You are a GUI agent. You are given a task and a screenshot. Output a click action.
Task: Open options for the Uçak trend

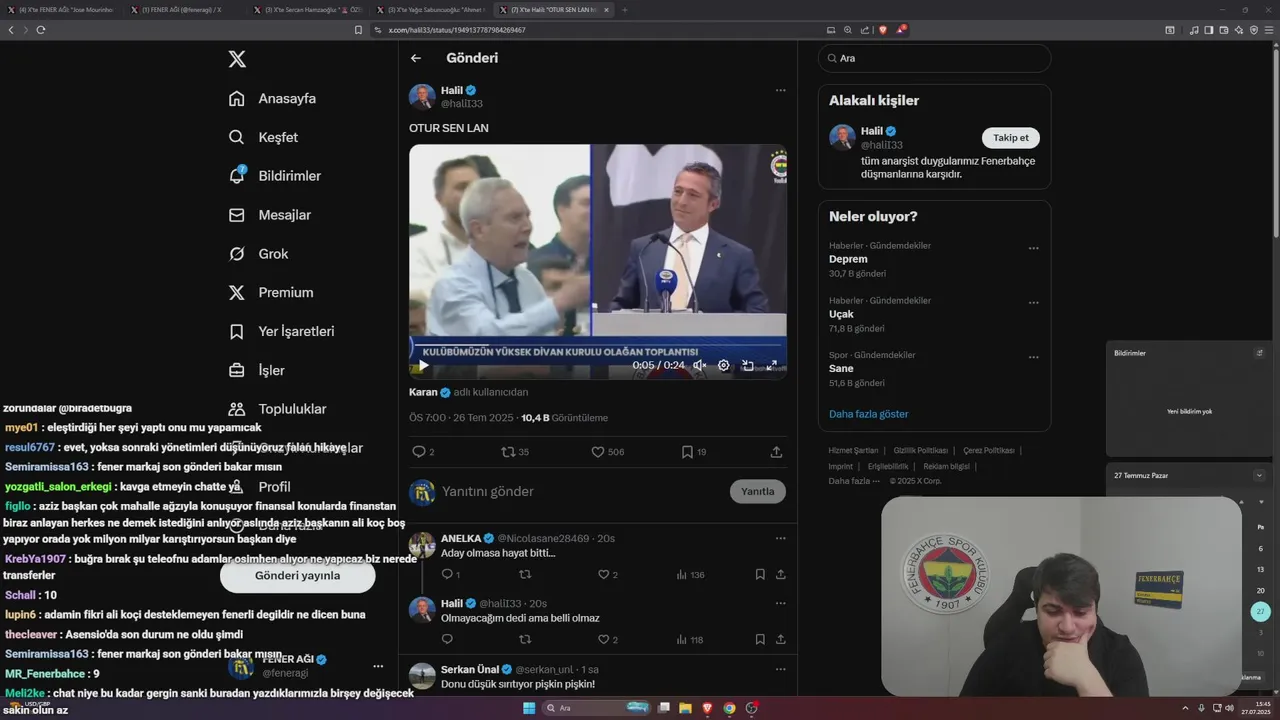1033,303
